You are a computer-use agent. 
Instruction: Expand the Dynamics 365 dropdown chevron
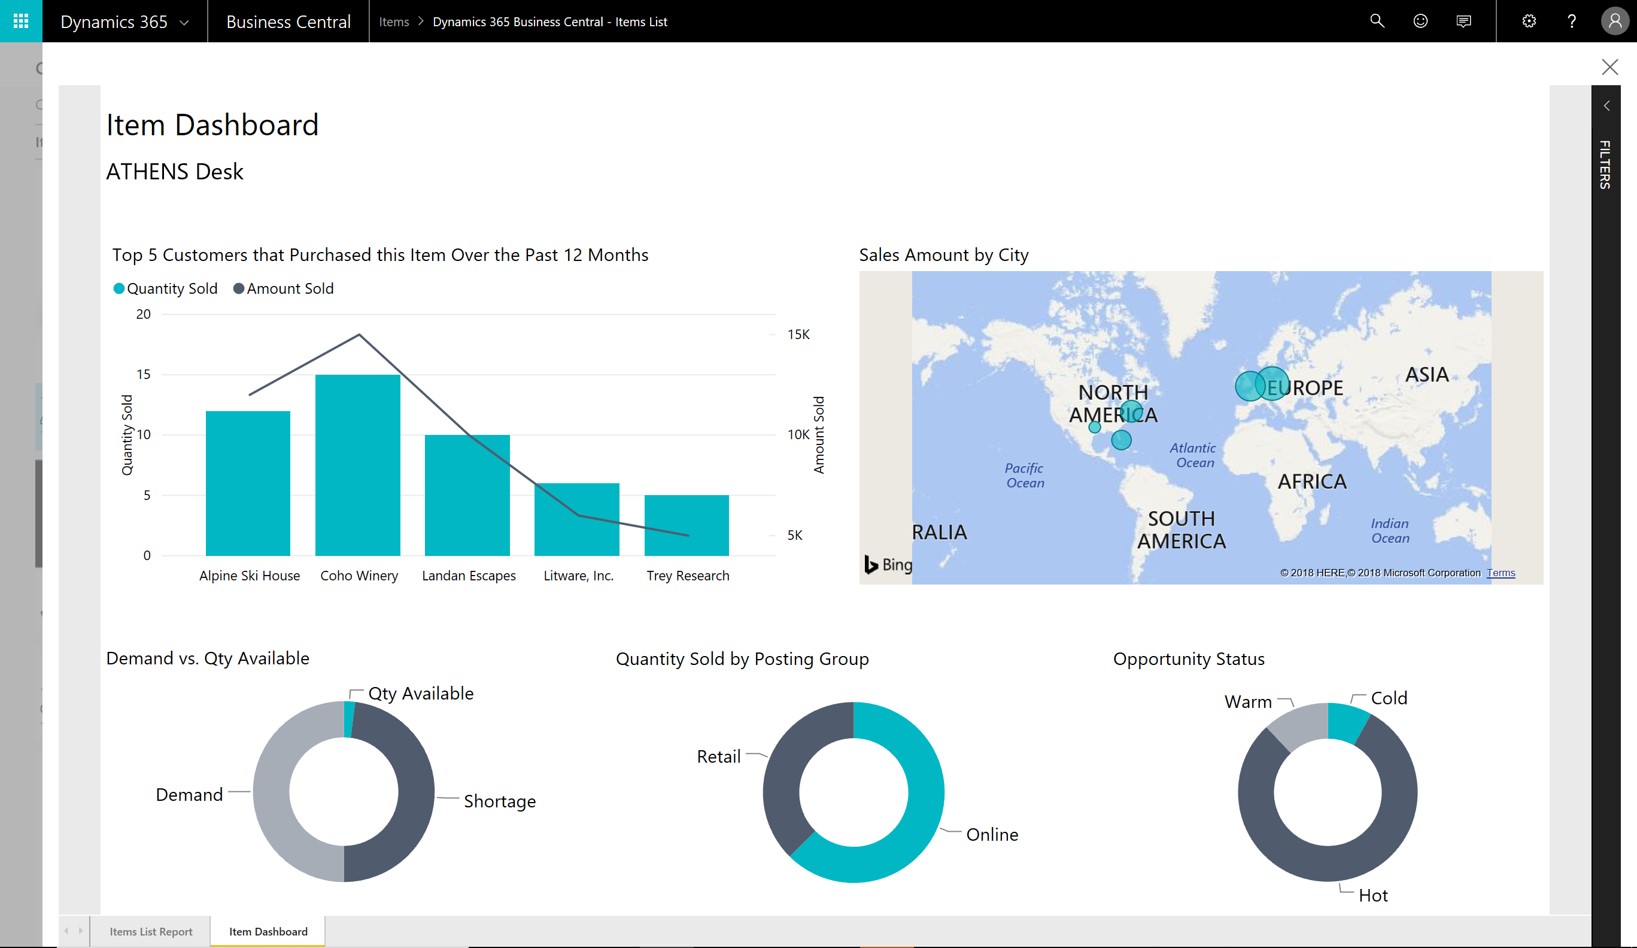pos(184,22)
